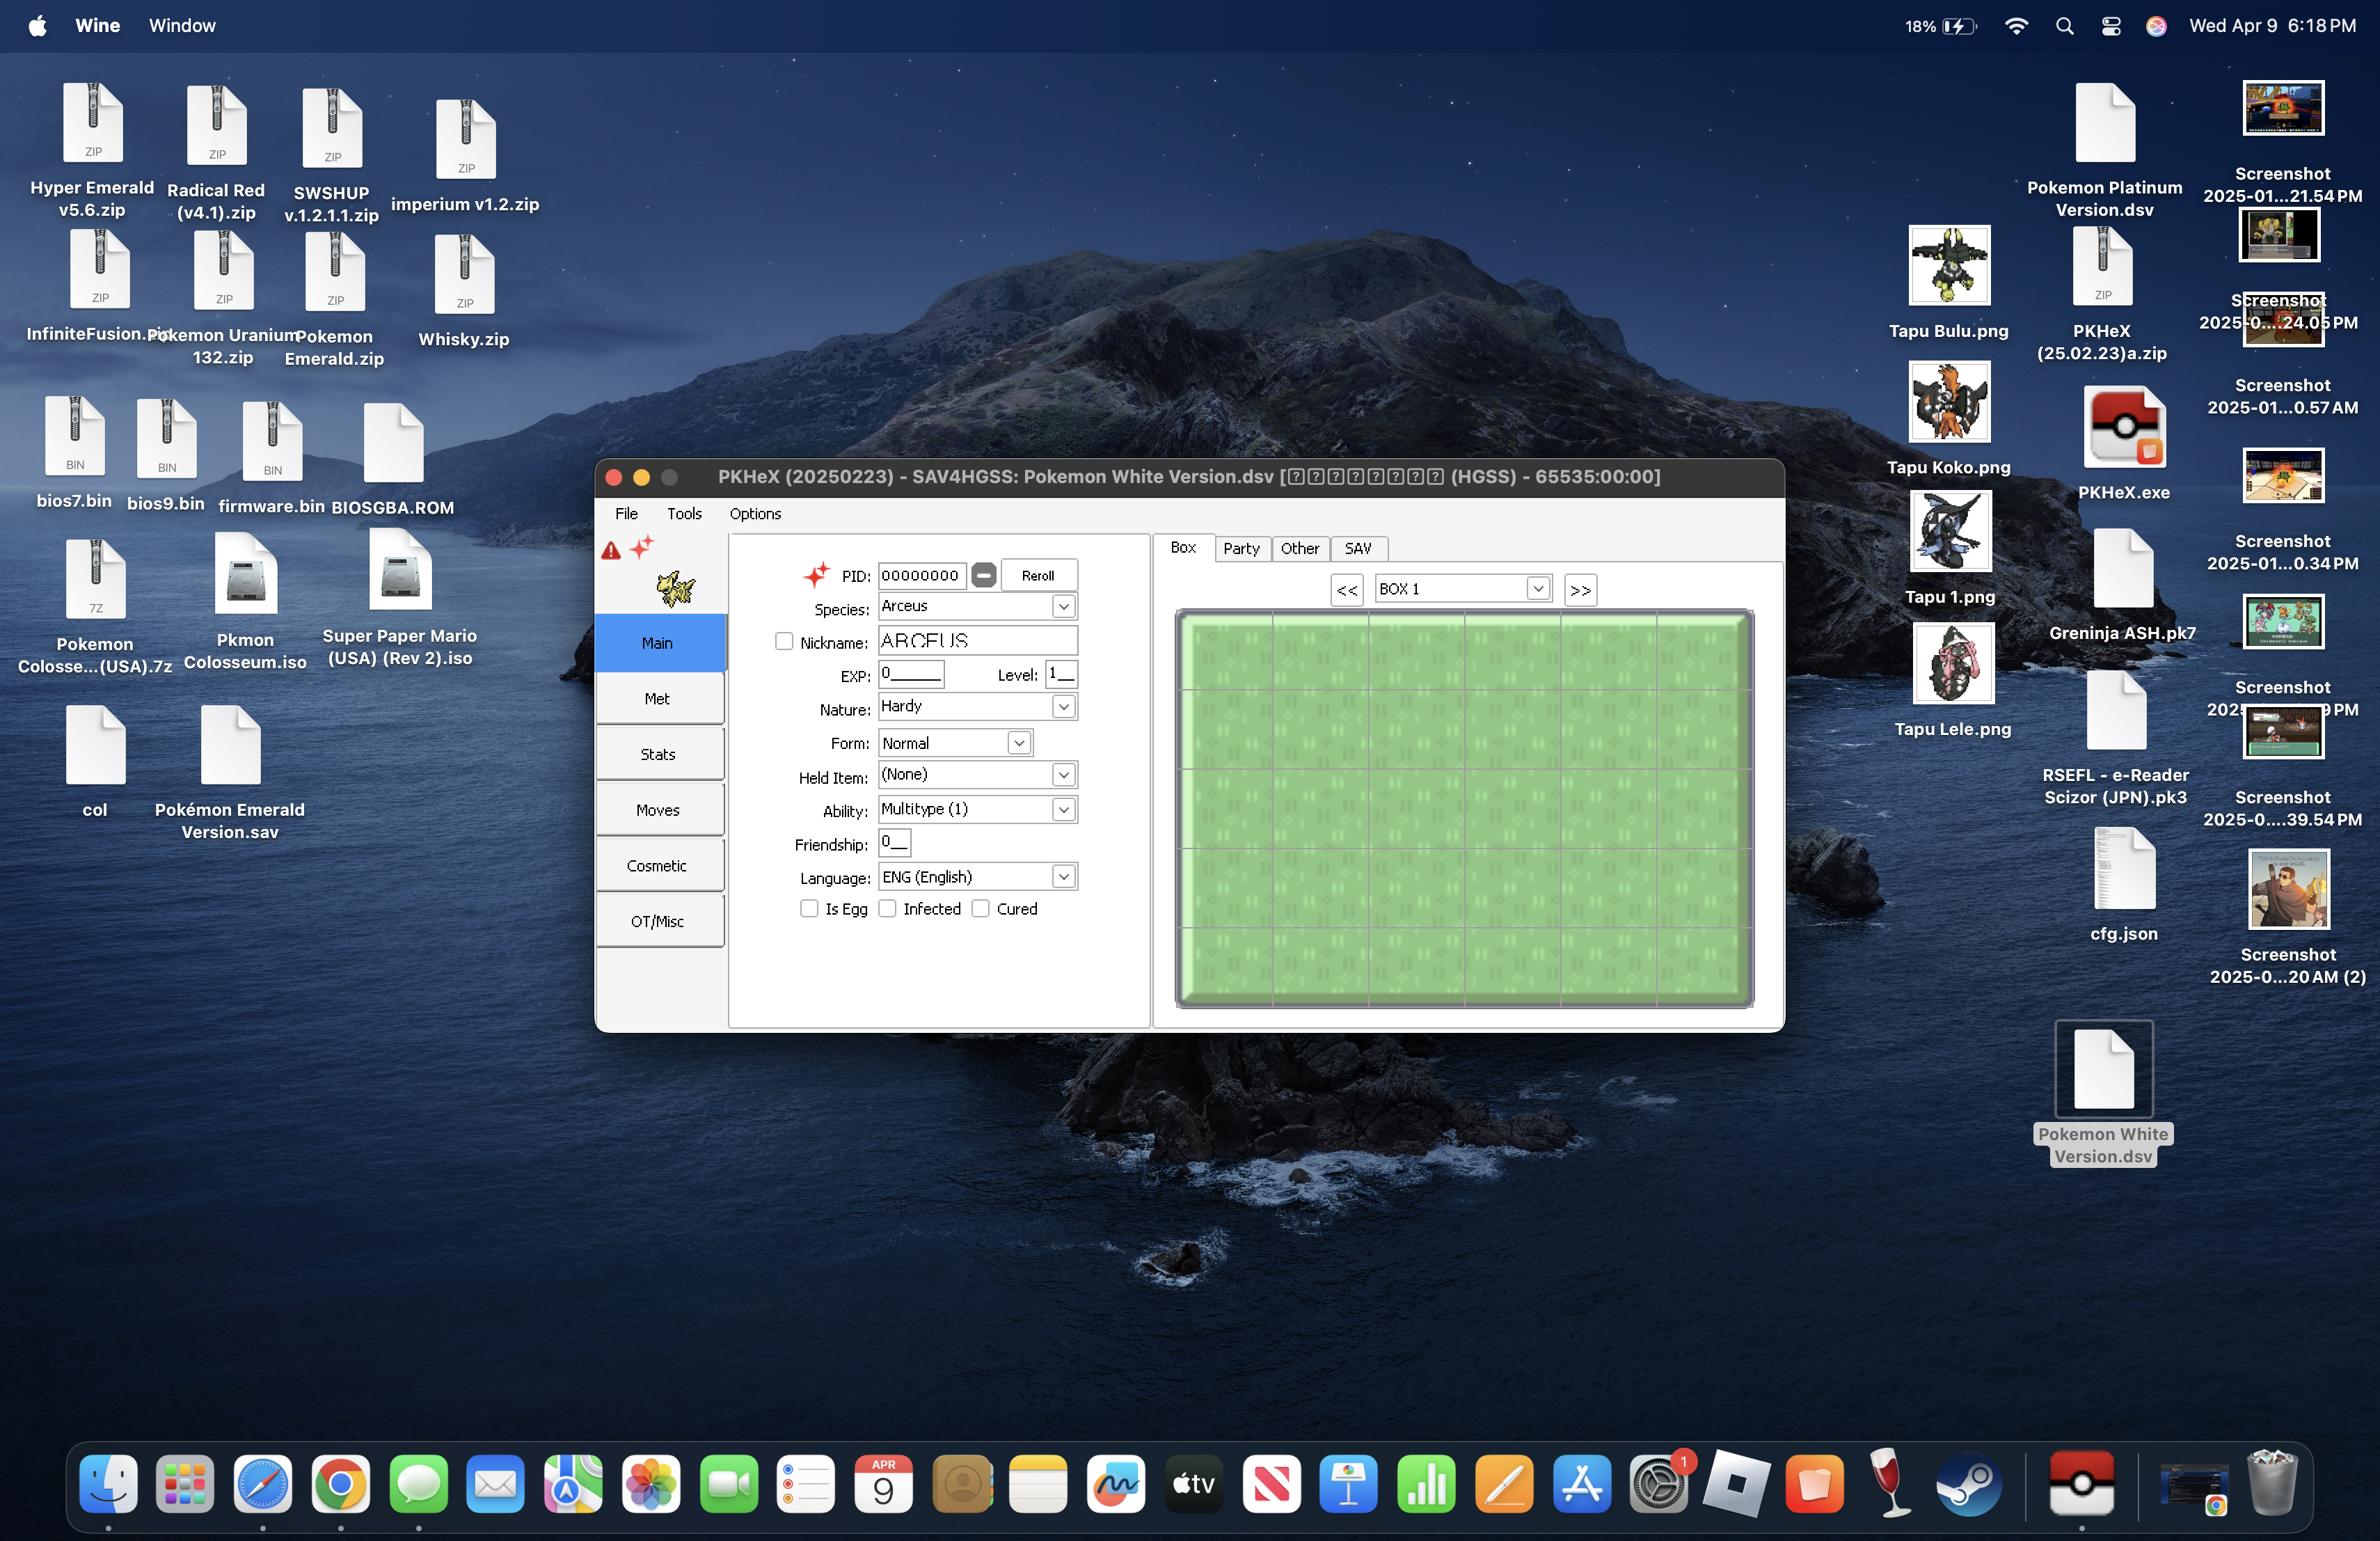Expand the BOX 1 selector dropdown
Viewport: 2380px width, 1541px height.
[x=1538, y=589]
